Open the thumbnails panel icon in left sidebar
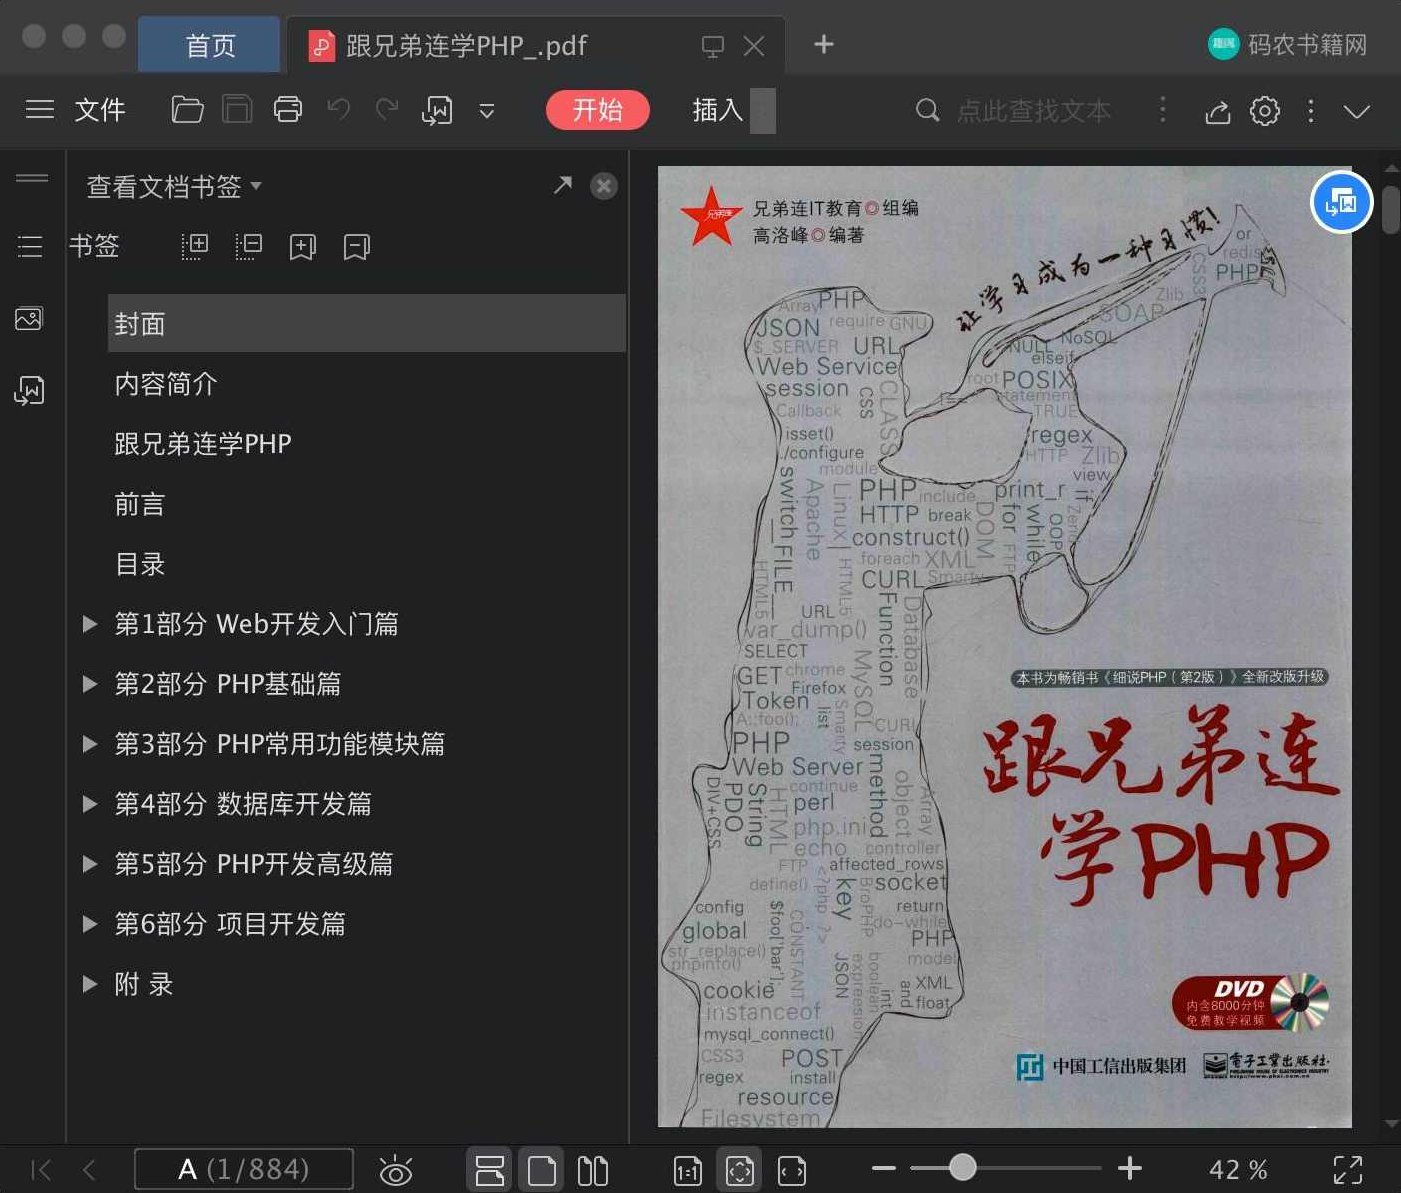The width and height of the screenshot is (1401, 1193). pos(30,318)
